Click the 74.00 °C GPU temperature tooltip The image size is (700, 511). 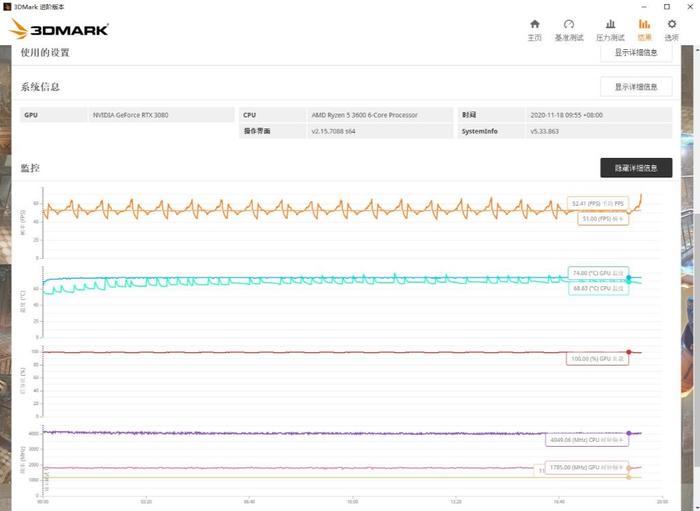click(x=598, y=273)
